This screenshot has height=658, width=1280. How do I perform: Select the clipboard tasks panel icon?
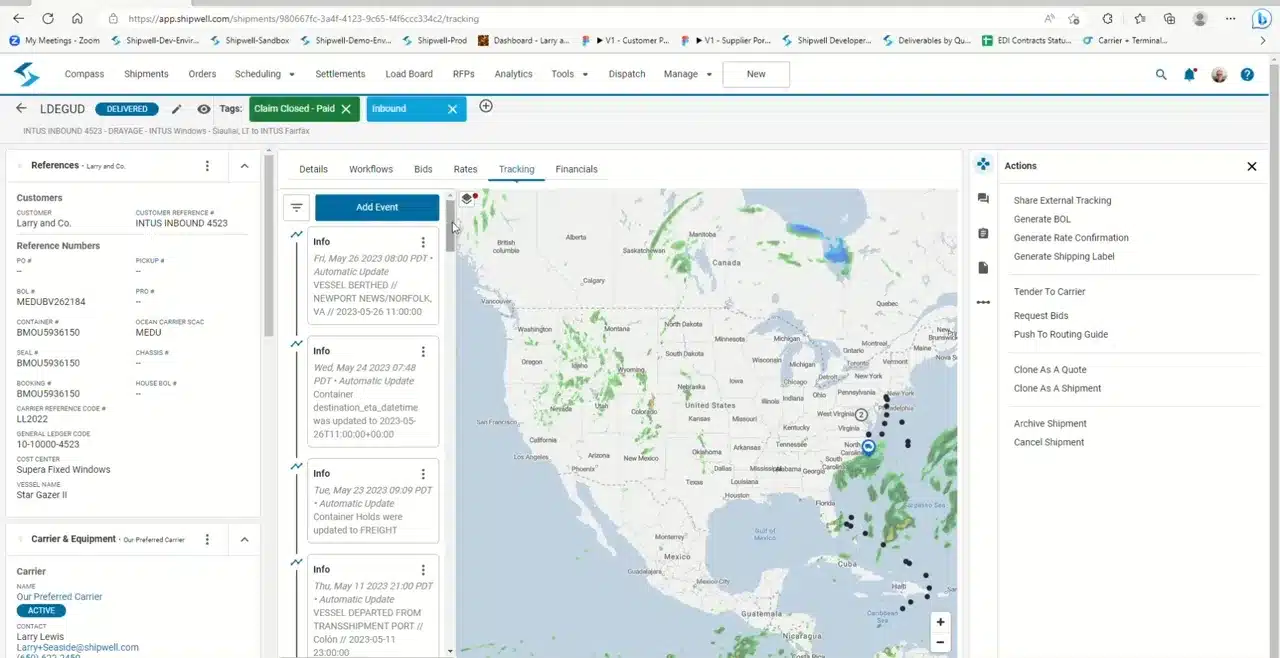(x=983, y=234)
